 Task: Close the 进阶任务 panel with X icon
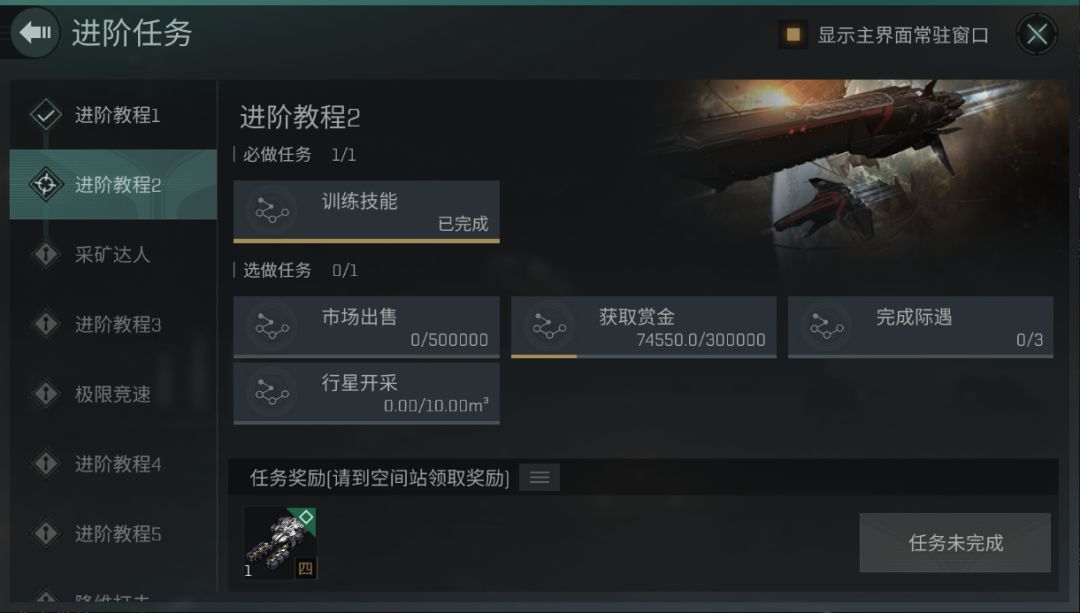(x=1037, y=34)
